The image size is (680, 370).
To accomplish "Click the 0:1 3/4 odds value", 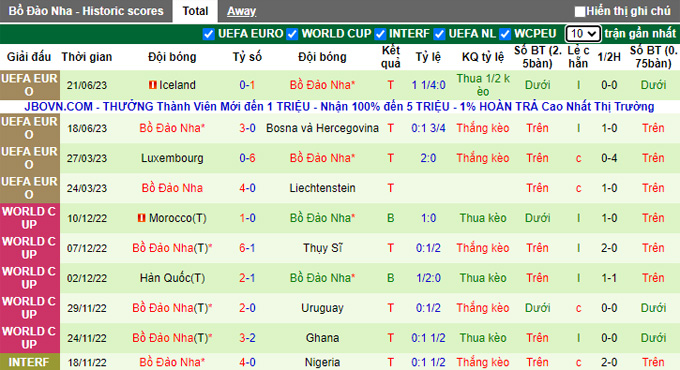I will (x=428, y=128).
